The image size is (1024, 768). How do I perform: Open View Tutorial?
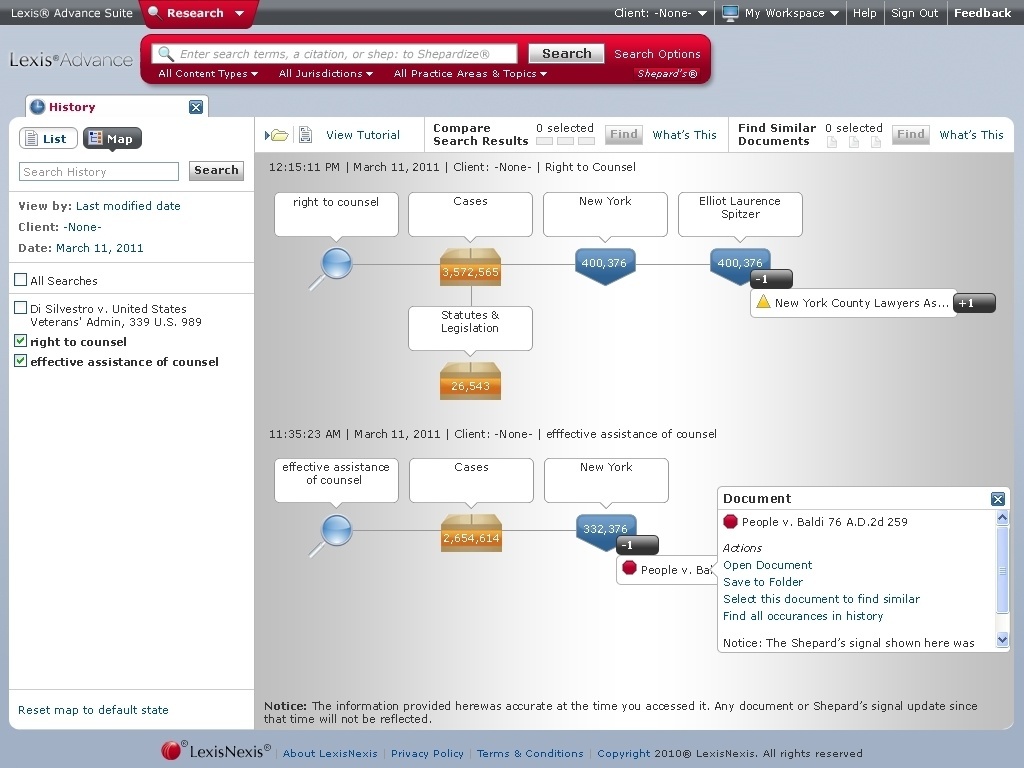click(363, 135)
